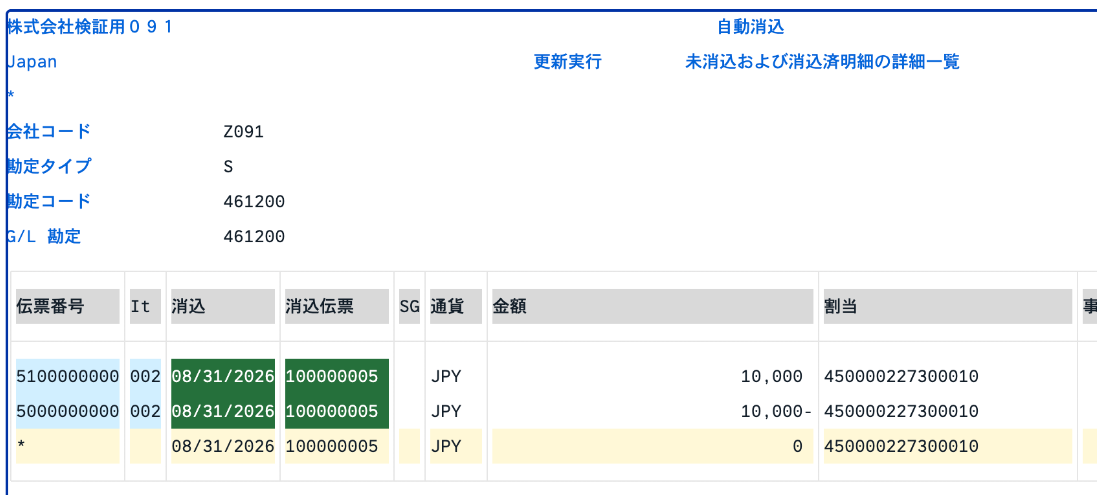Click 未消込および消込済明細の詳細一覧 heading
This screenshot has width=1097, height=495.
[822, 62]
